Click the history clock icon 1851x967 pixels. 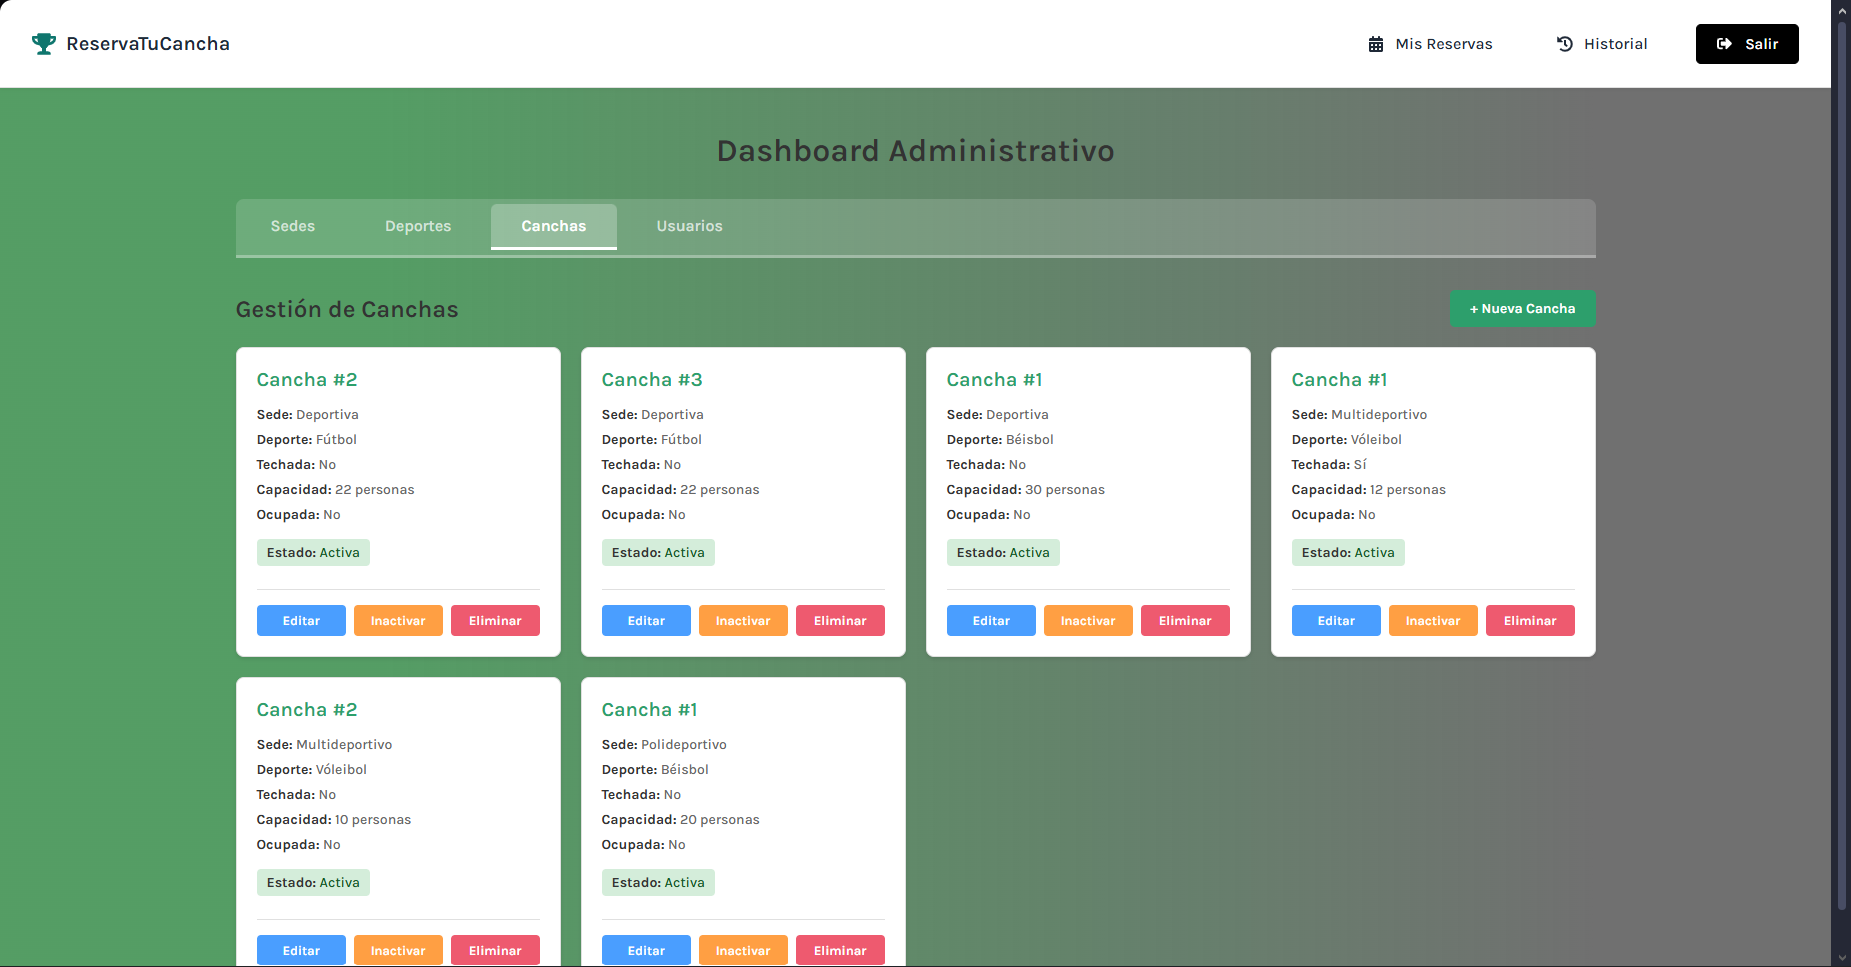[x=1565, y=44]
